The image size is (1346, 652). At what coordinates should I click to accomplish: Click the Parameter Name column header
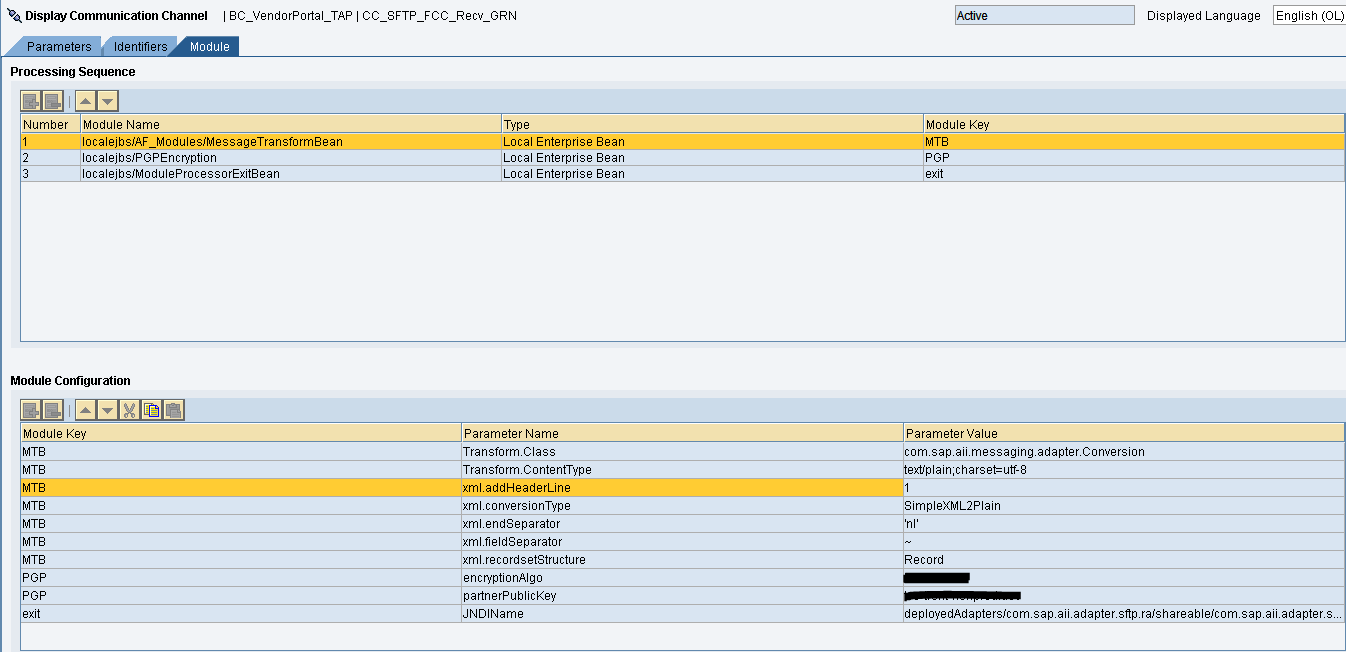point(510,433)
